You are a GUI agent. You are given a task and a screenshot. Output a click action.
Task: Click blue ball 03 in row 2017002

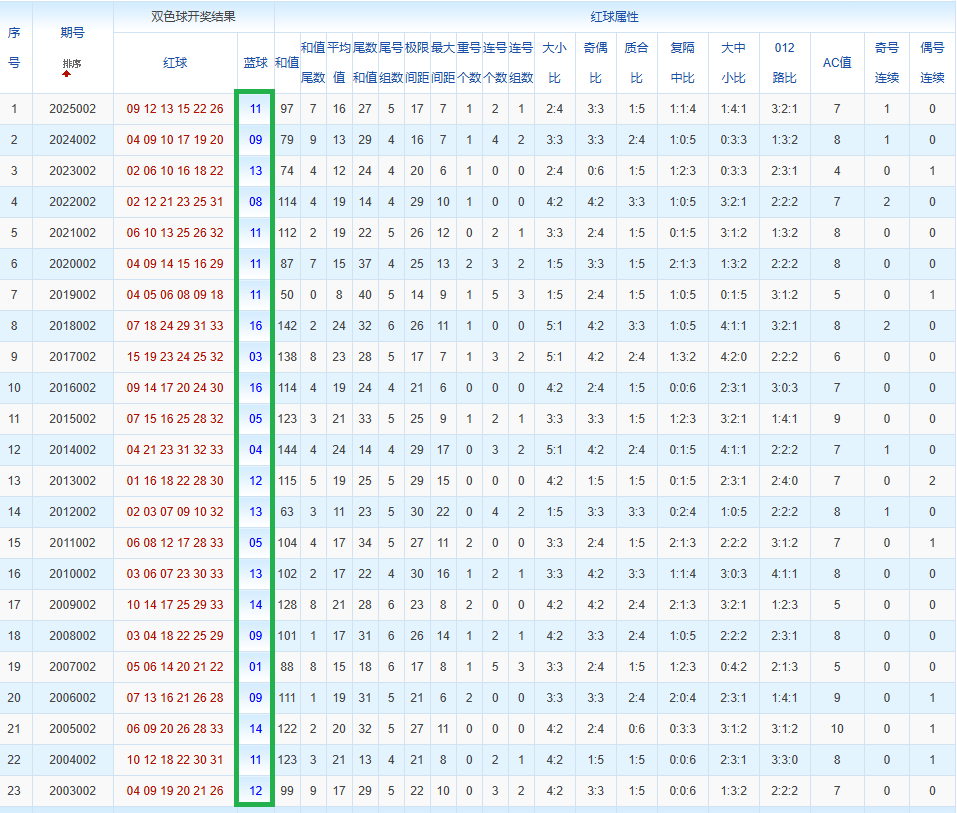(x=256, y=357)
